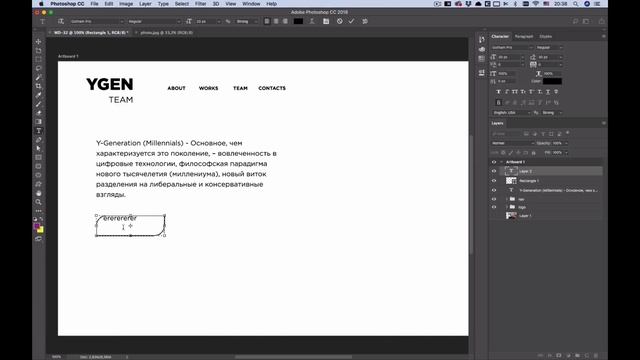The height and width of the screenshot is (360, 640).
Task: Select the Brush tool
Action: point(38,104)
